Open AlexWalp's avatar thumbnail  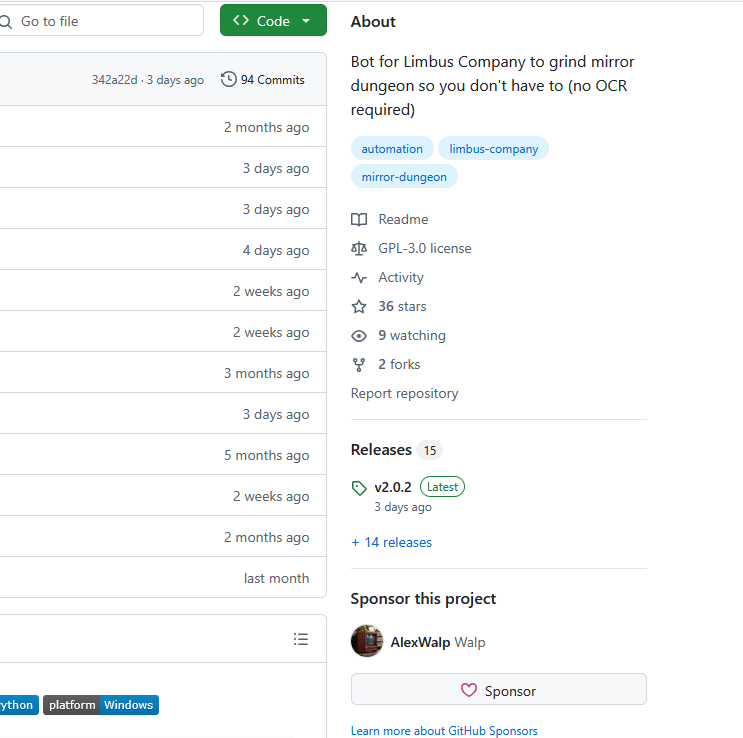click(367, 641)
